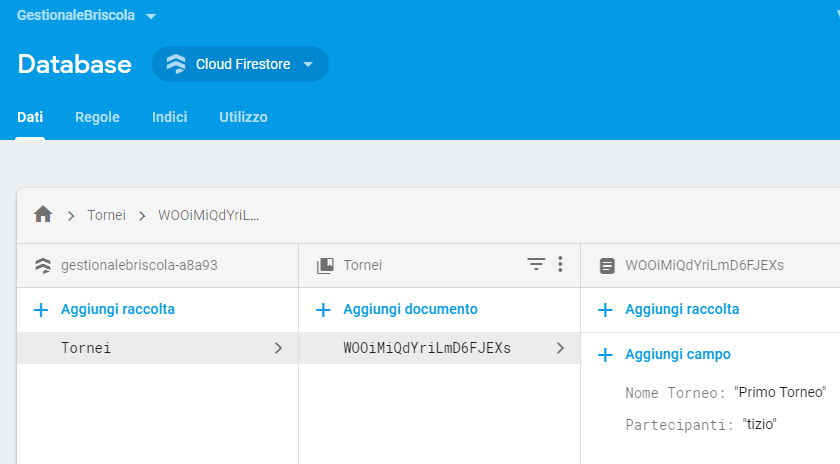Open the Tornei column three-dot menu

click(x=560, y=265)
